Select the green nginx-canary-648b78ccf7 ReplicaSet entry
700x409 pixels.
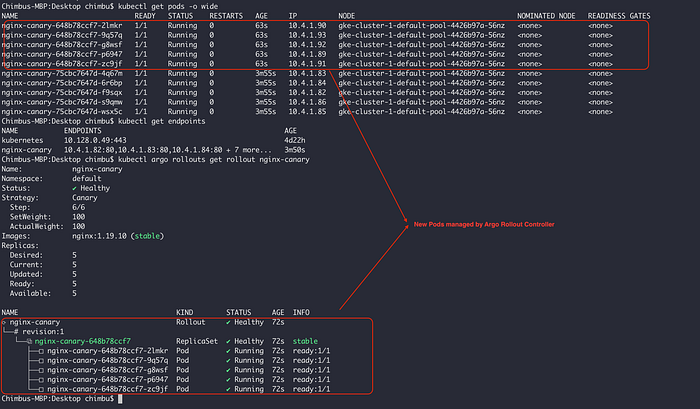[83, 341]
